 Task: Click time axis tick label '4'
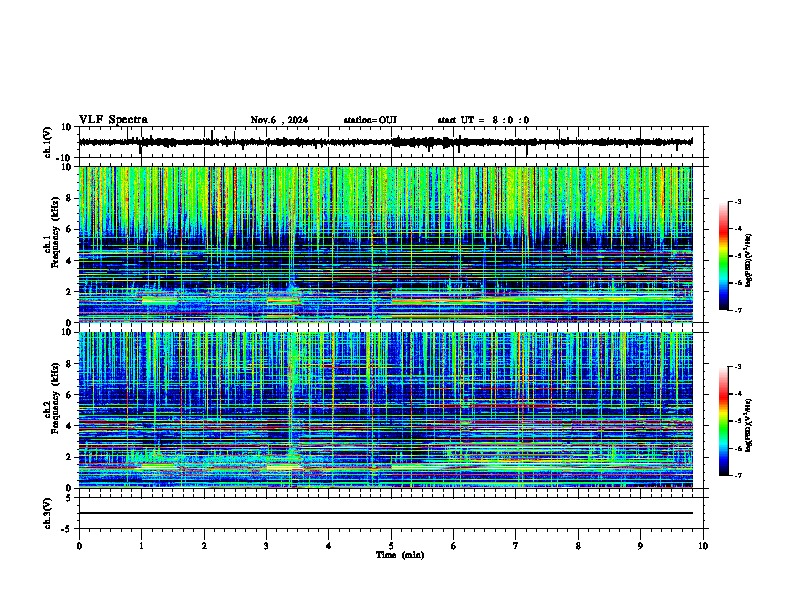(x=329, y=546)
